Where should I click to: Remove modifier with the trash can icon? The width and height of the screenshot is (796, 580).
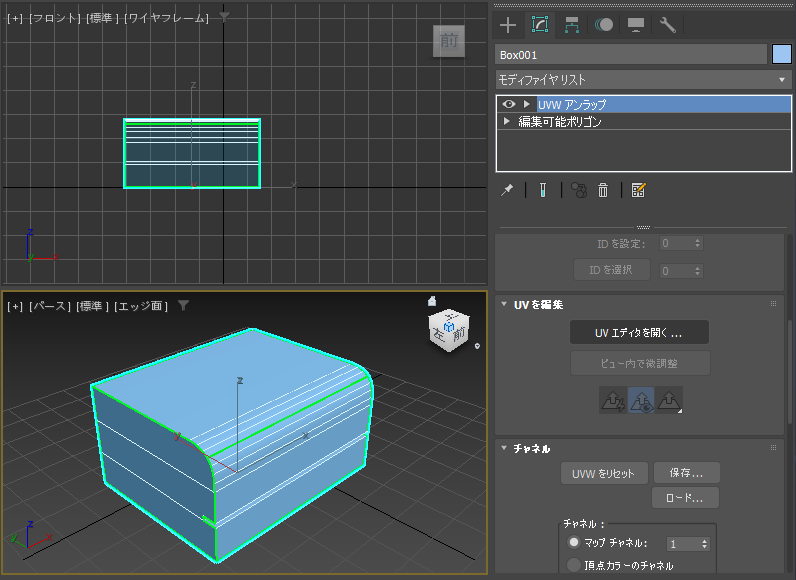coord(603,190)
